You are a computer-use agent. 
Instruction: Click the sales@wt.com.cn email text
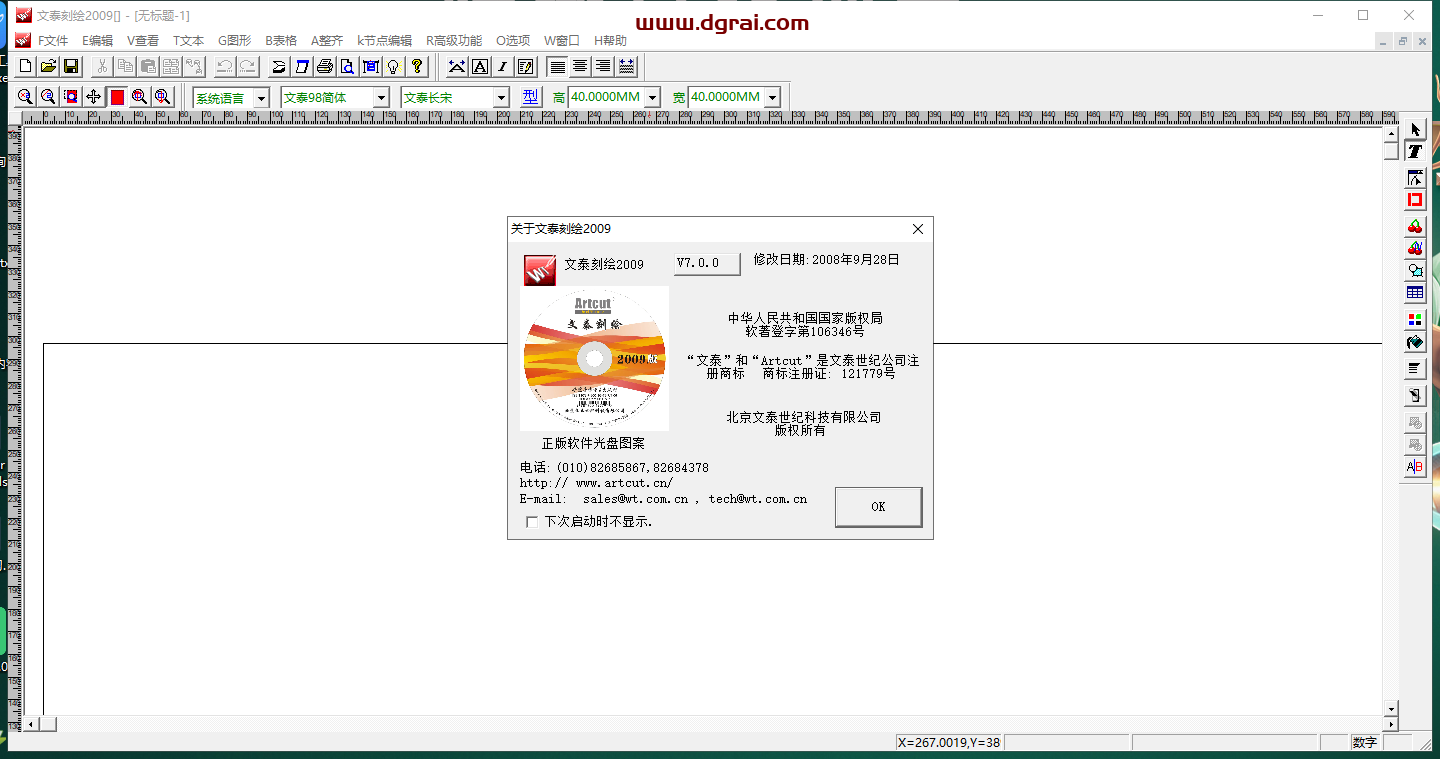(636, 499)
